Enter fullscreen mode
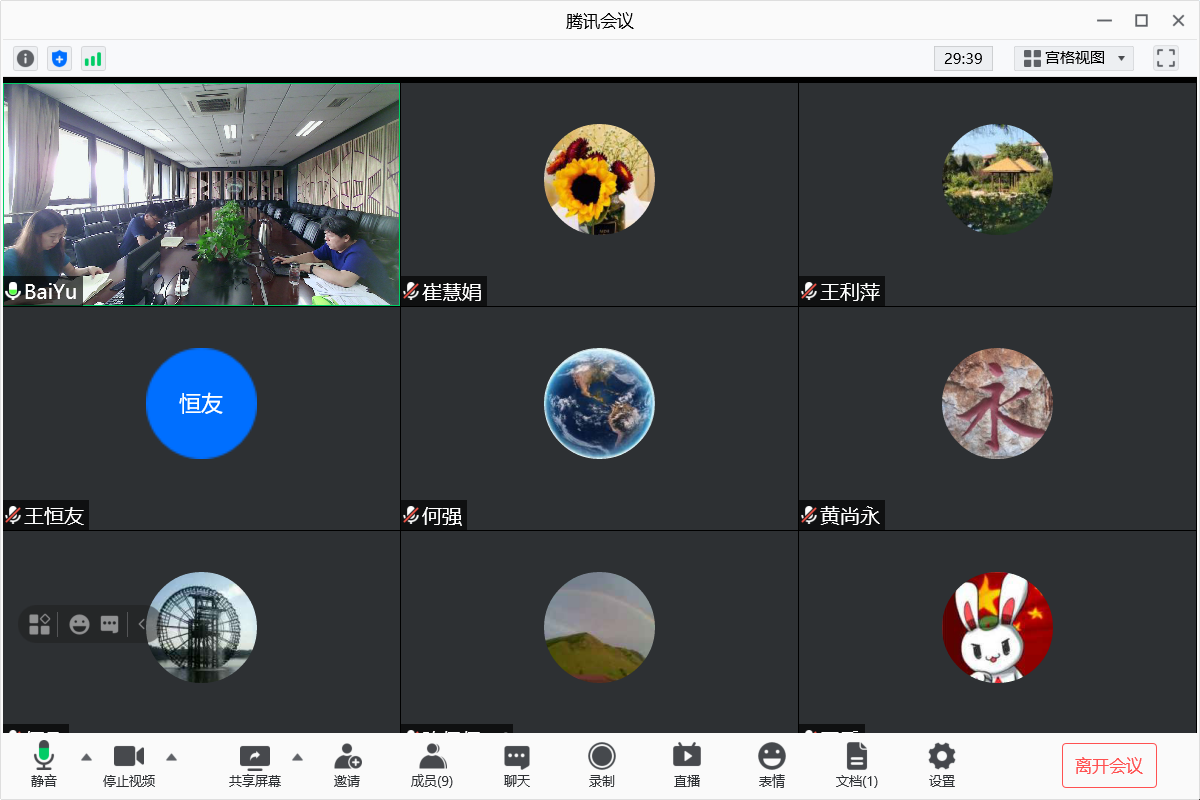The width and height of the screenshot is (1200, 800). [x=1166, y=58]
